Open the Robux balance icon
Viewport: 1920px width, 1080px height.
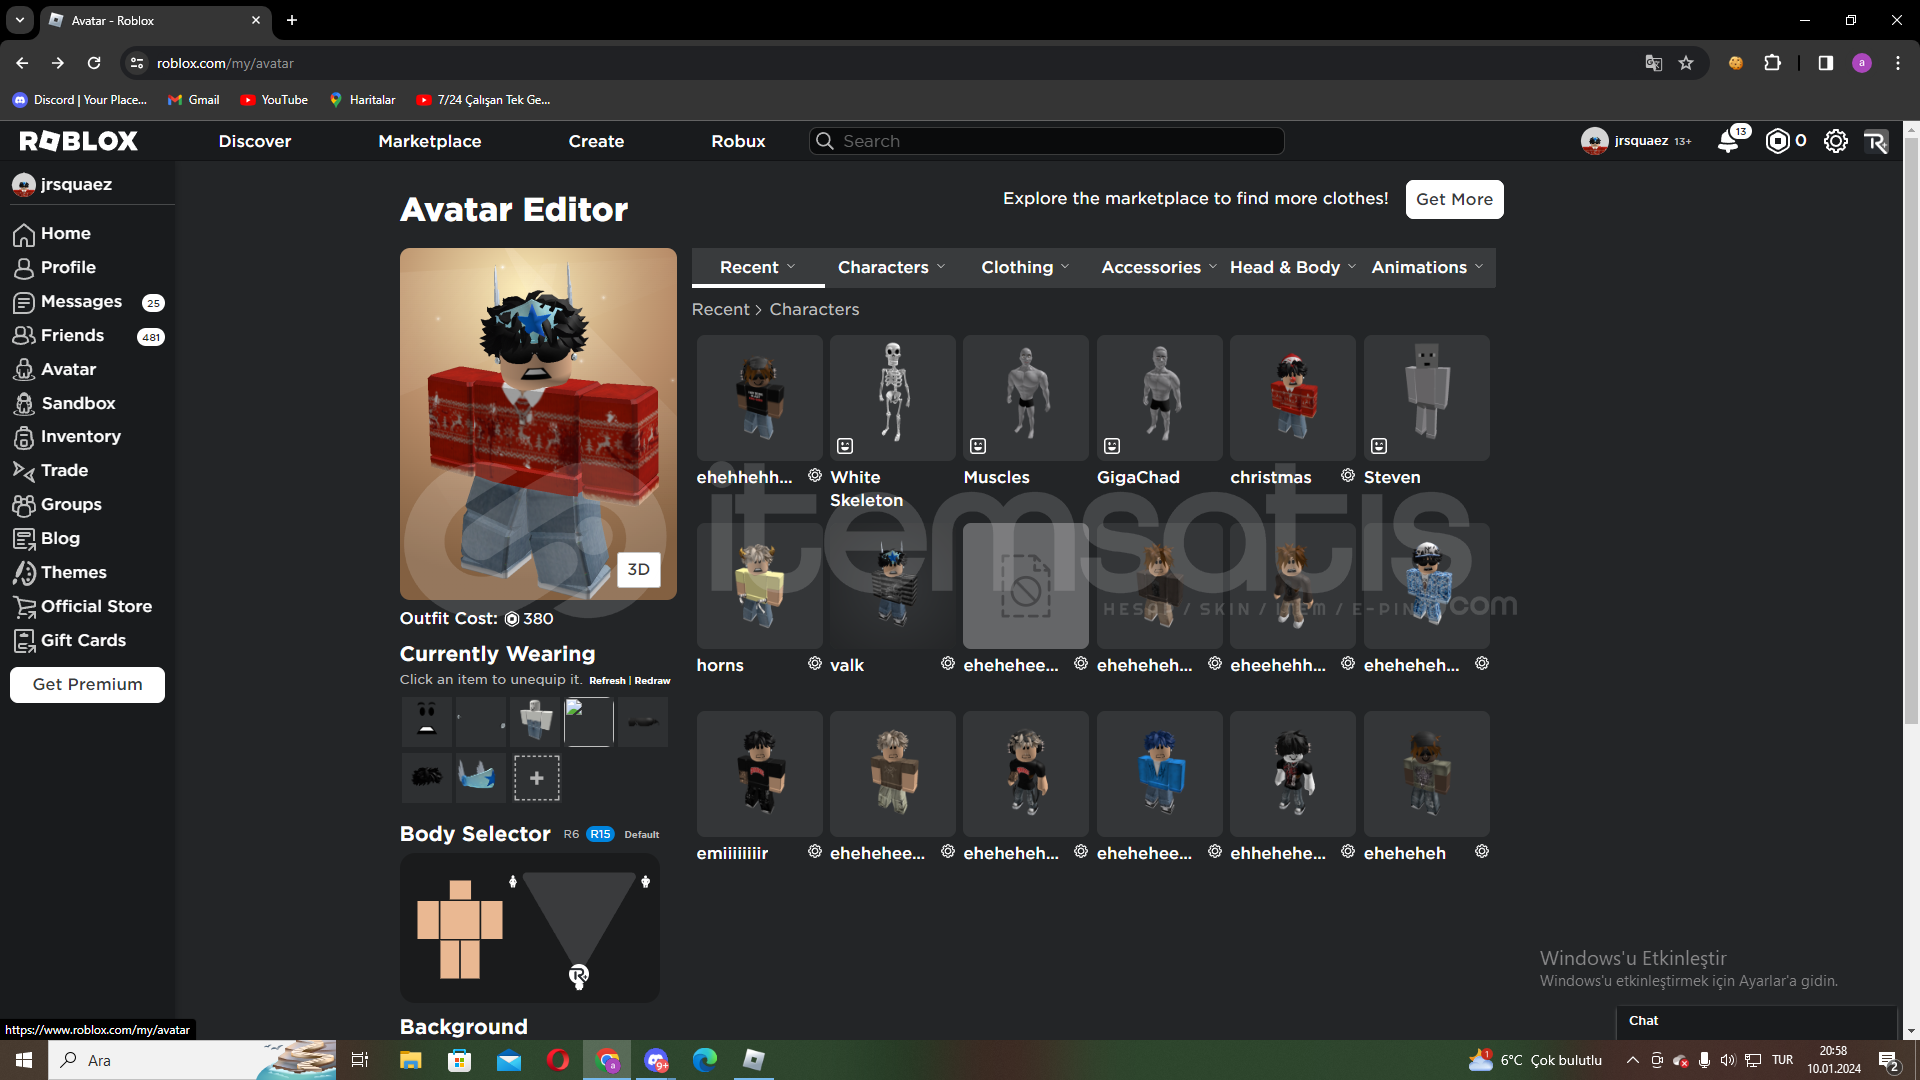1777,141
